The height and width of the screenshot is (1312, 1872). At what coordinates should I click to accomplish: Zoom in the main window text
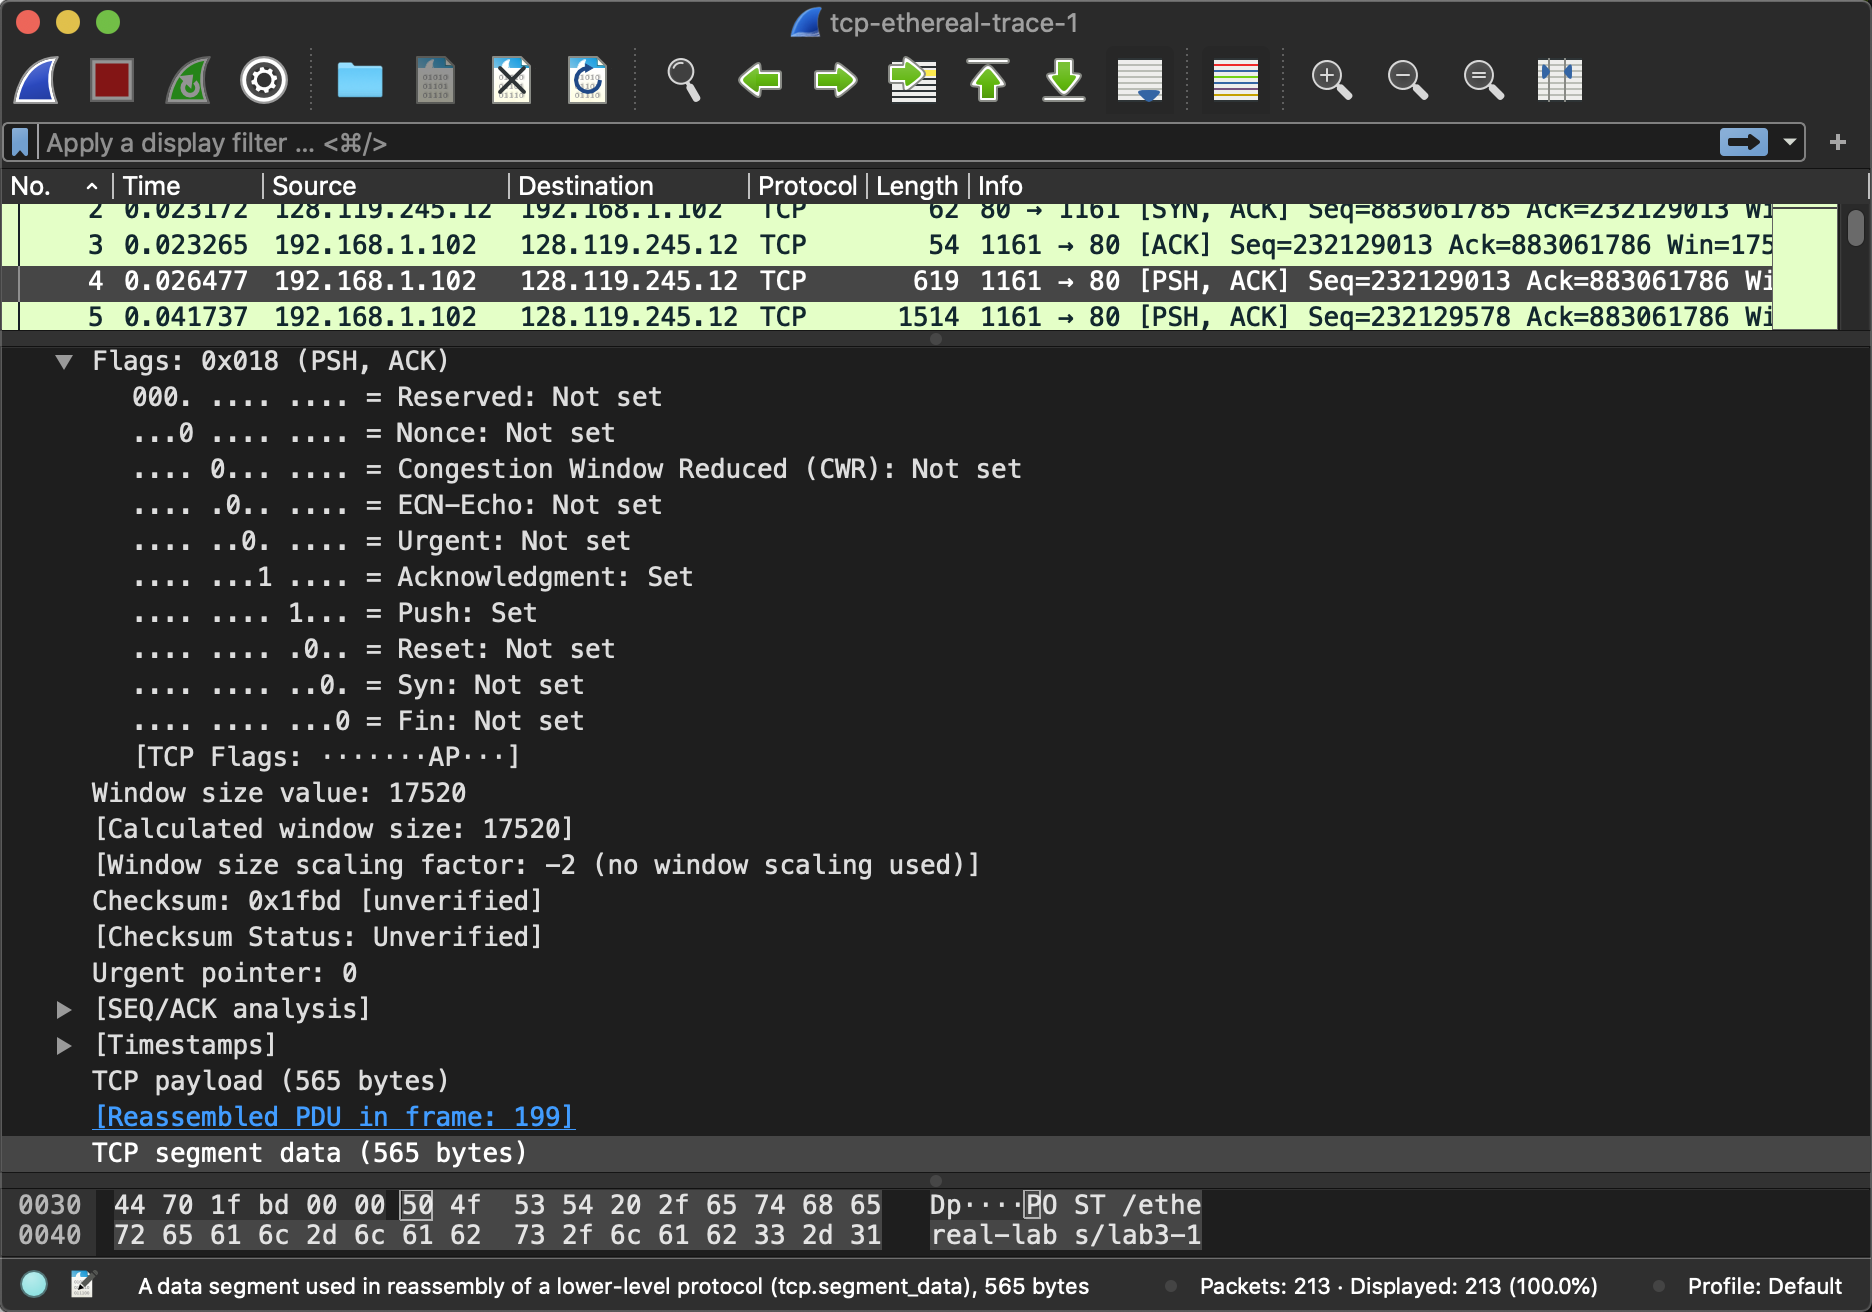1331,80
